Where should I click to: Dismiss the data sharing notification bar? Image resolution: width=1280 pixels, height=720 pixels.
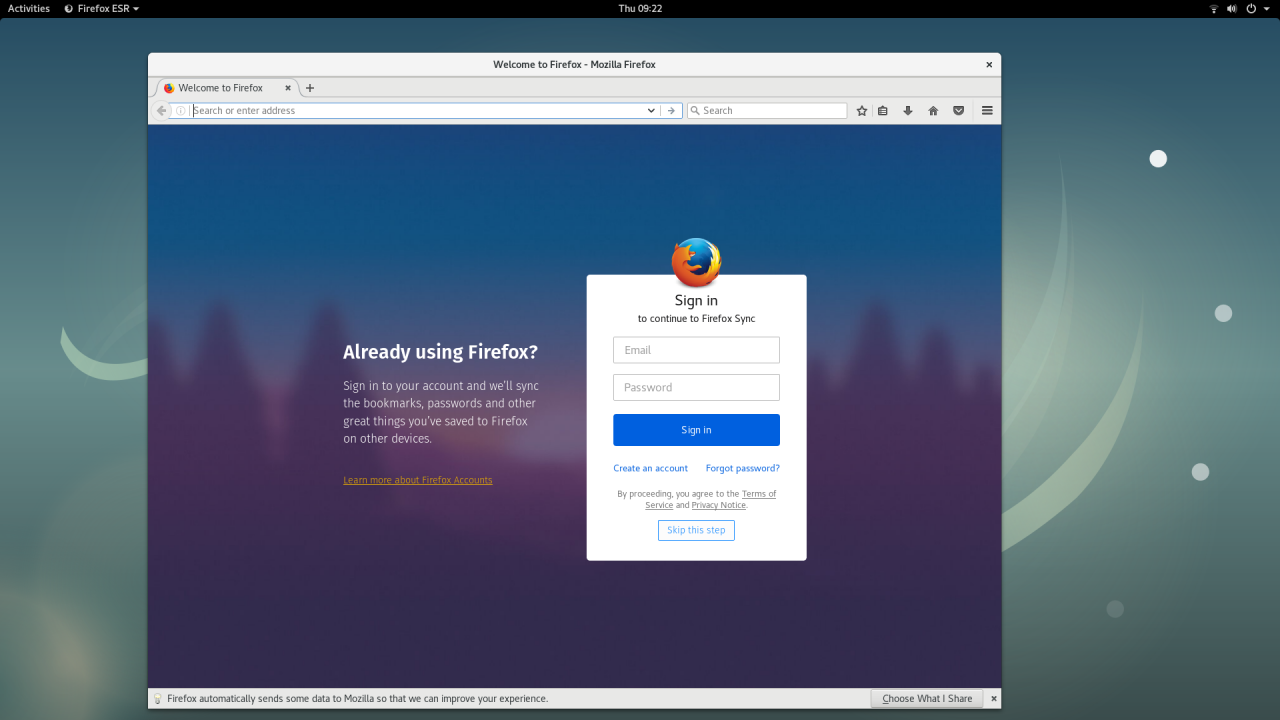click(993, 699)
